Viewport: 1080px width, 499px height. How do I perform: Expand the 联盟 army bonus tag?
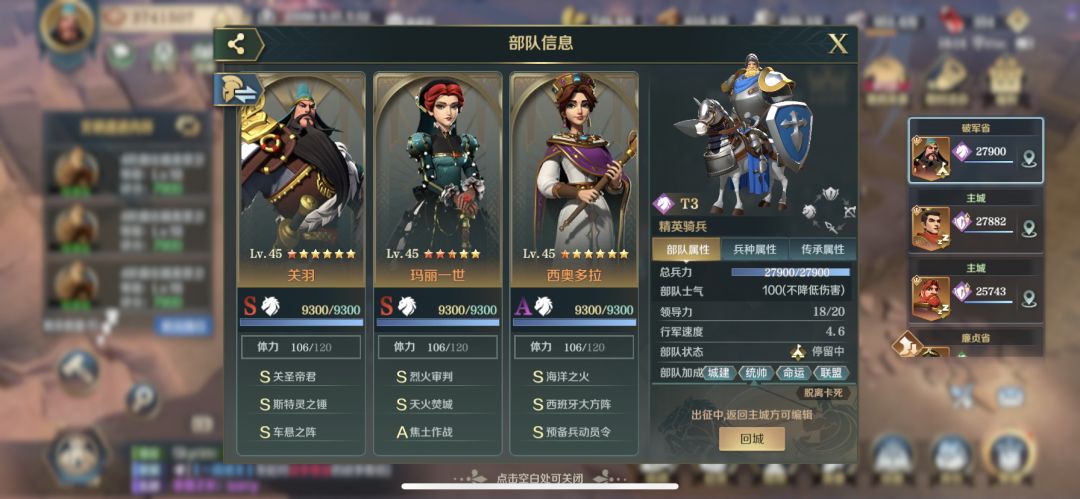click(832, 373)
